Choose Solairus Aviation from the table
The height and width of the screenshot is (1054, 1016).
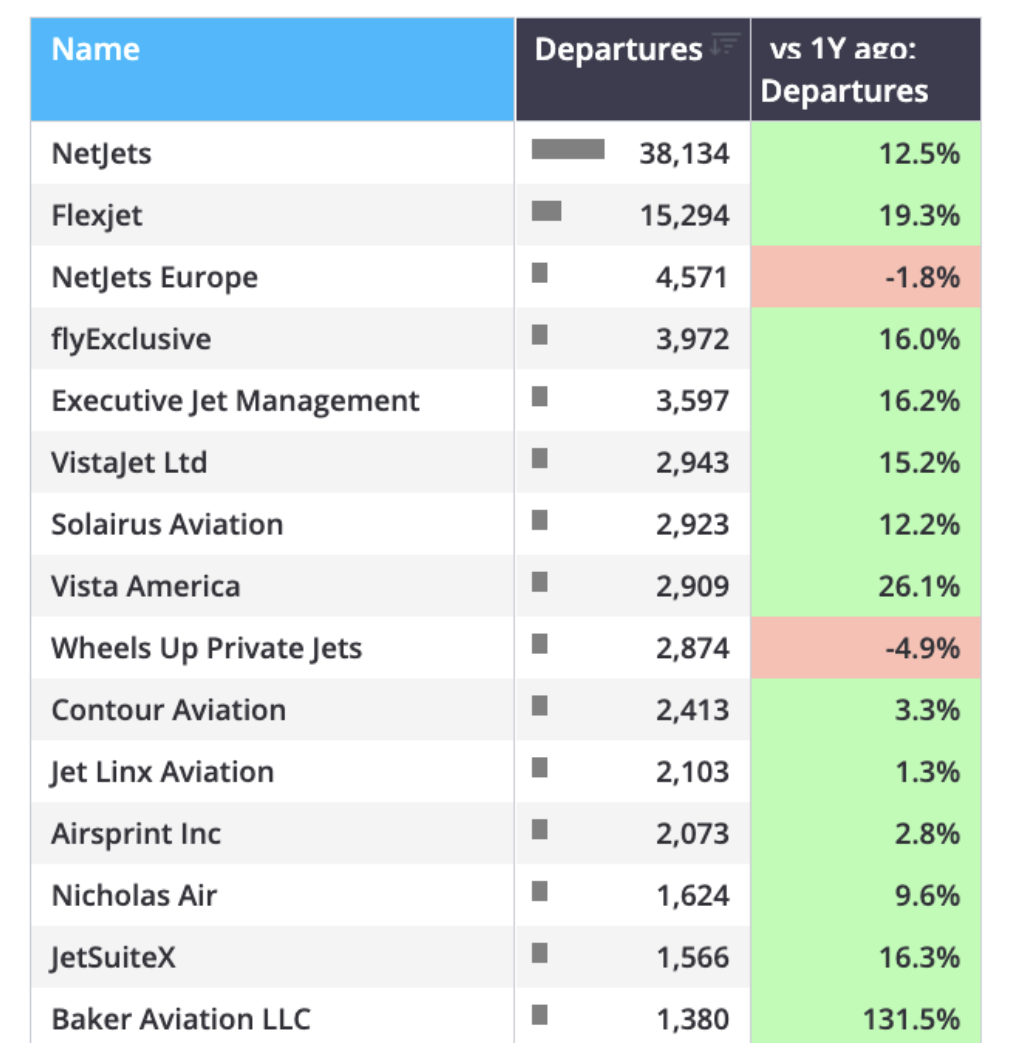[x=167, y=525]
